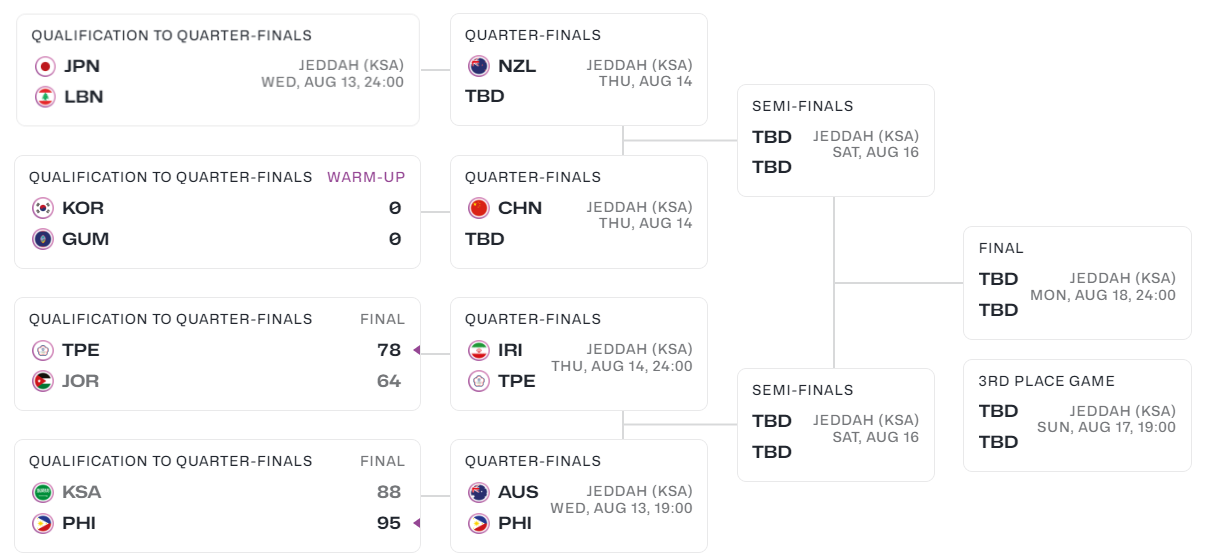
Task: Select the JPN team name
Action: click(x=82, y=66)
